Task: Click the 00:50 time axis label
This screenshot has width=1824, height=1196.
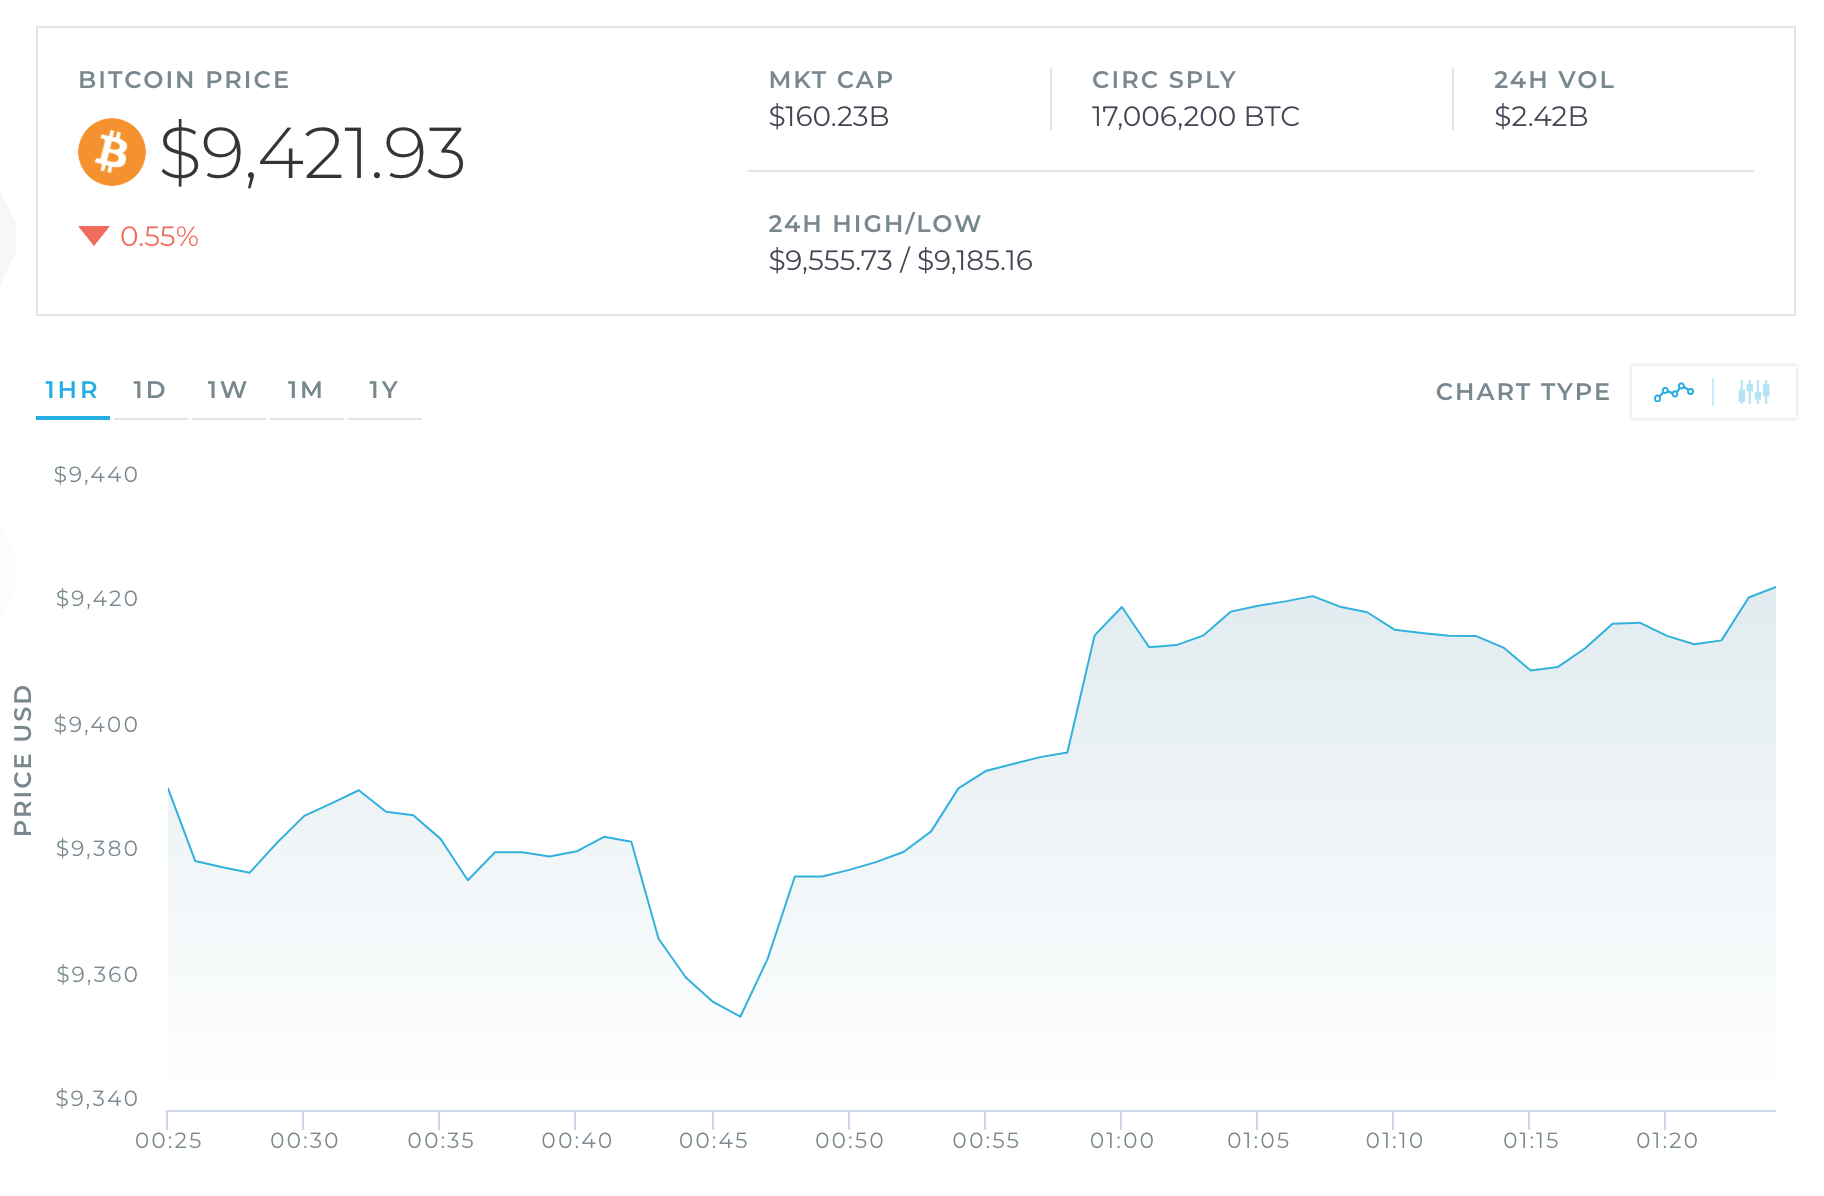Action: tap(849, 1141)
